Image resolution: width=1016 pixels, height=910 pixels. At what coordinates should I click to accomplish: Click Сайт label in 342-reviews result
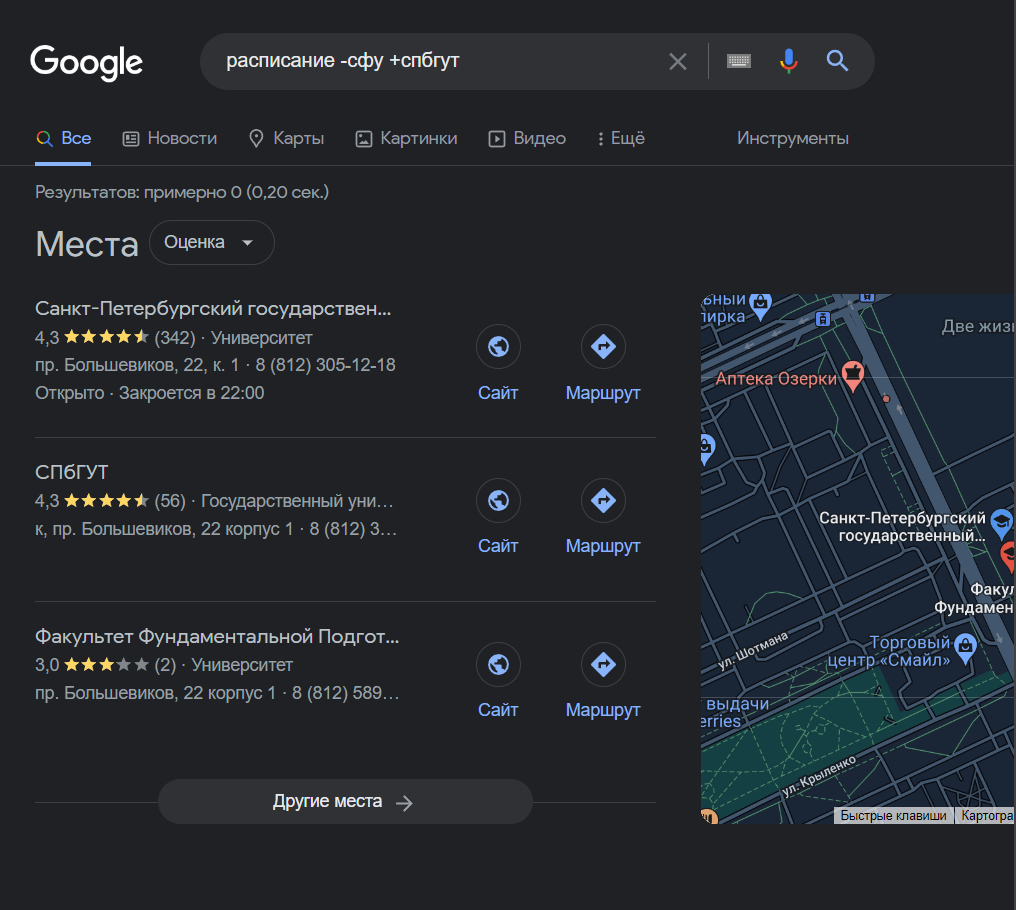click(x=498, y=393)
